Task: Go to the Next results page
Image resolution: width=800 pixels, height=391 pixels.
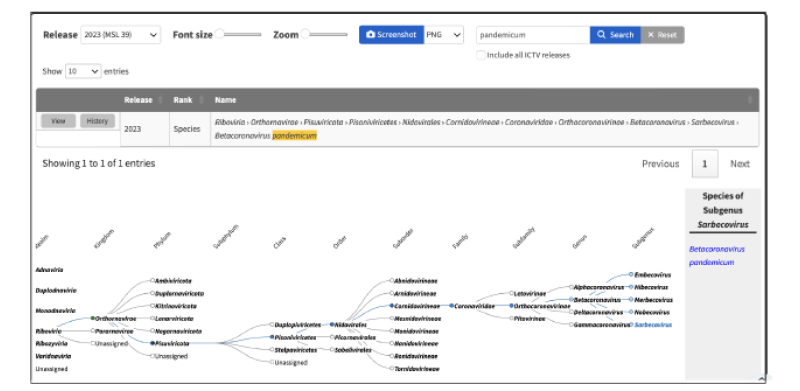Action: click(739, 164)
